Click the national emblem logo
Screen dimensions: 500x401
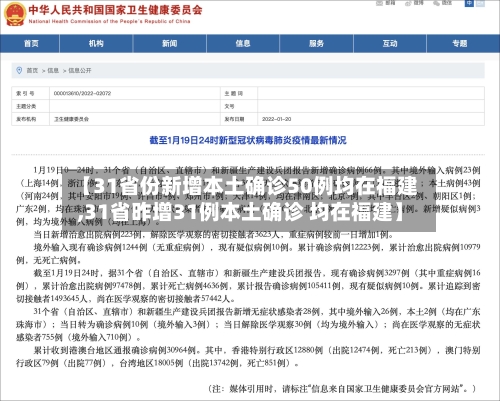click(15, 14)
